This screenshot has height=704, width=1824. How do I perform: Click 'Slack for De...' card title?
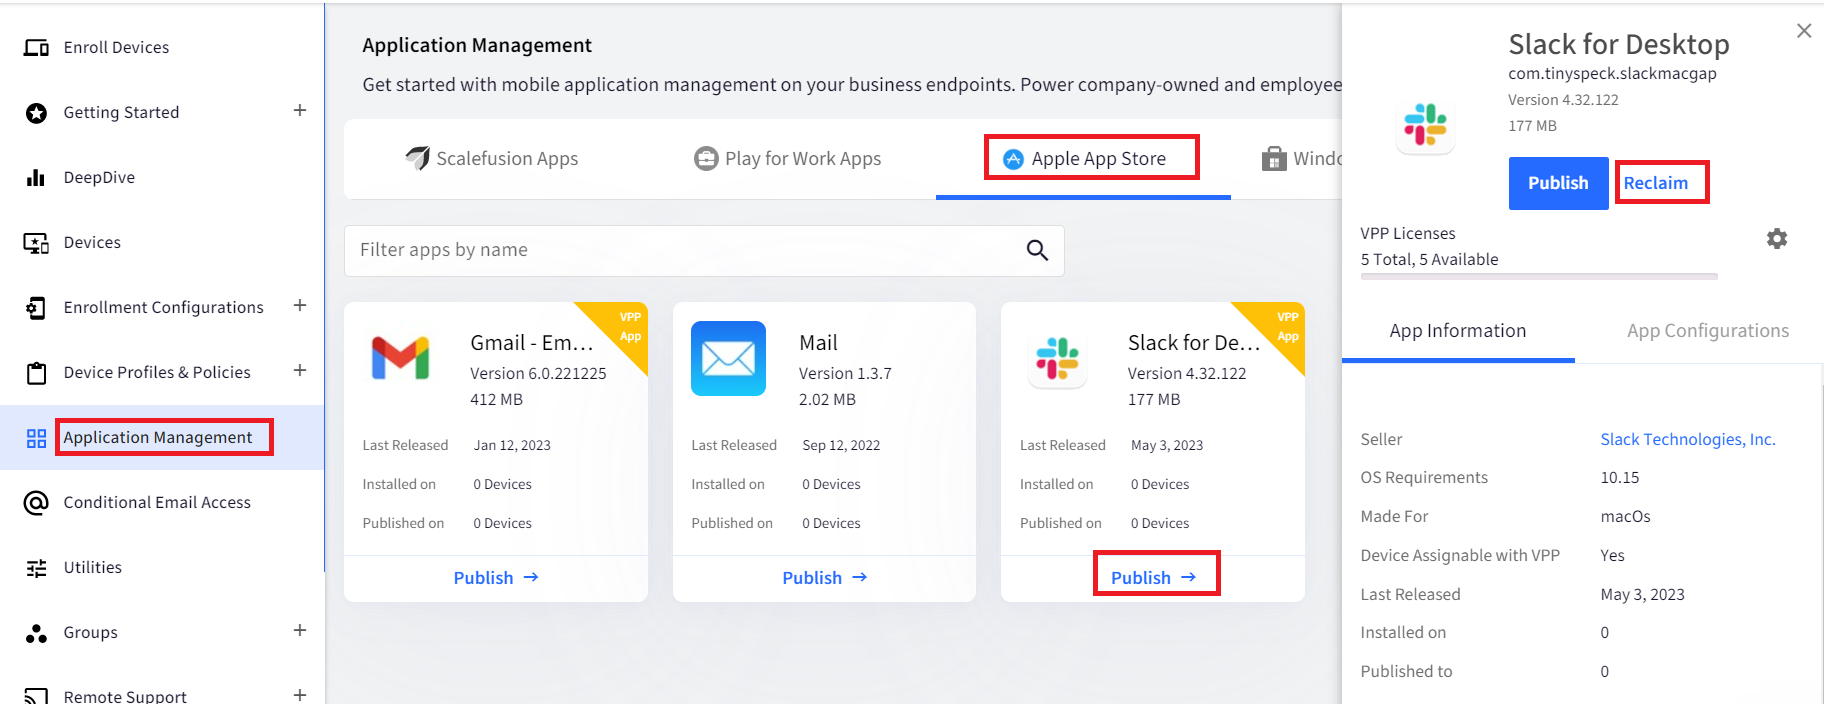(1193, 343)
